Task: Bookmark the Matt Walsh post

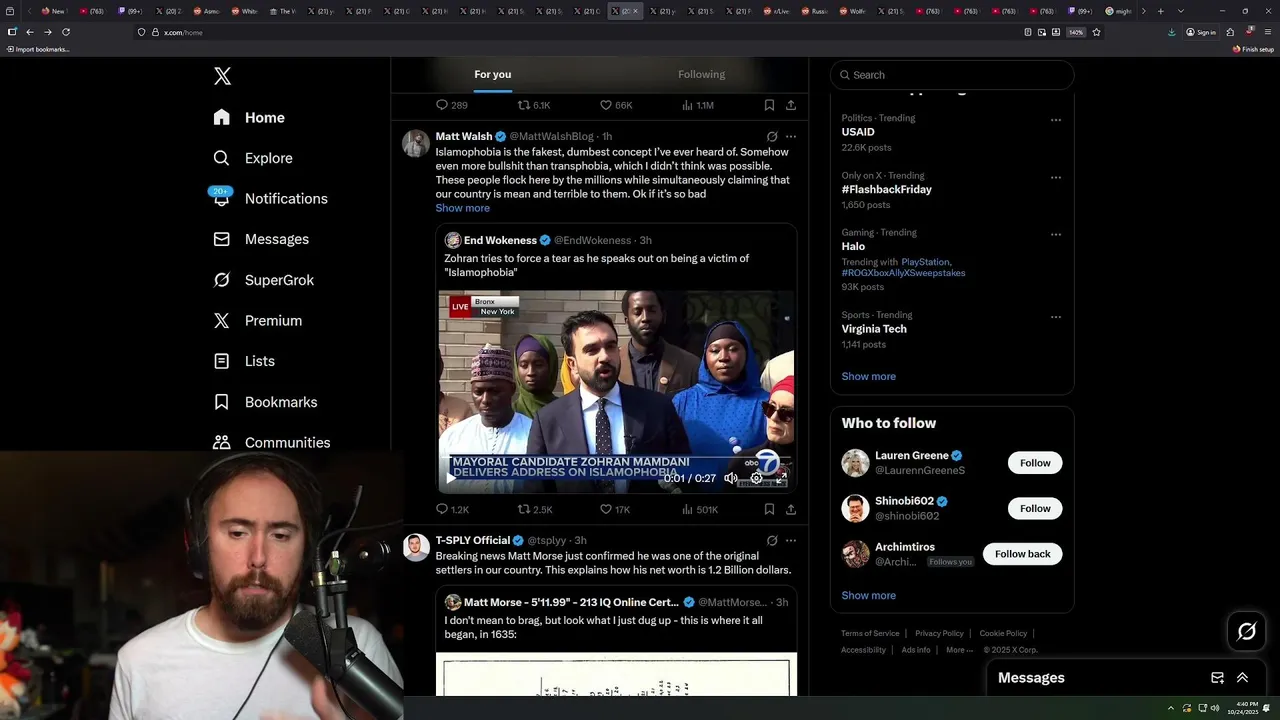Action: [x=769, y=509]
